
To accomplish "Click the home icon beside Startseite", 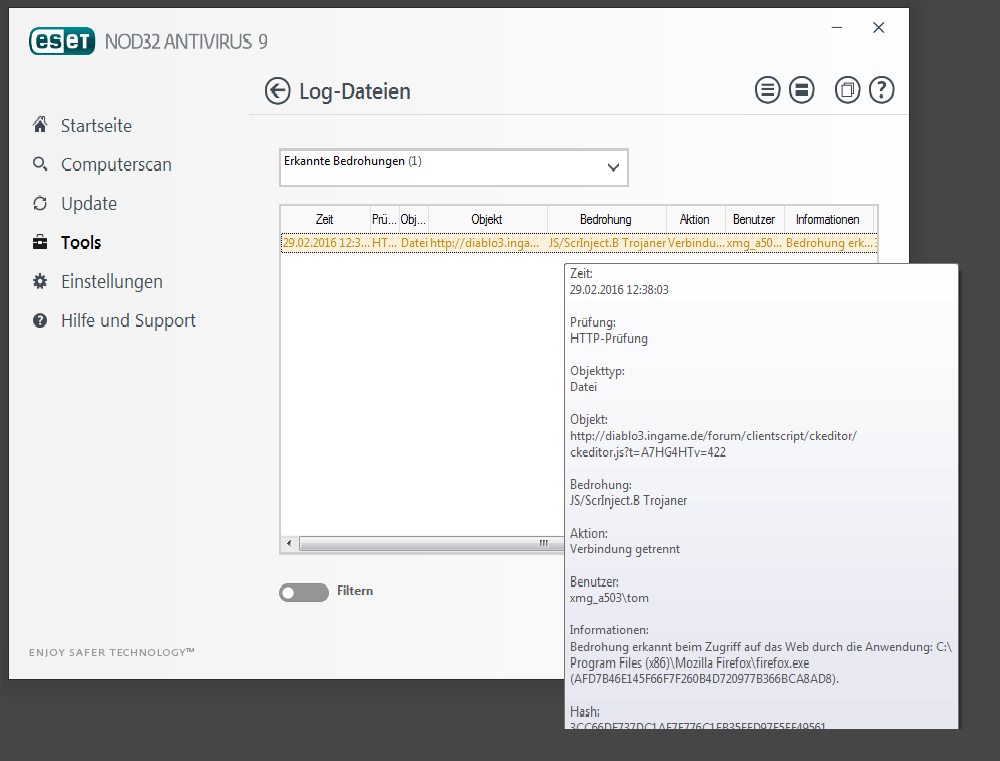I will (40, 124).
